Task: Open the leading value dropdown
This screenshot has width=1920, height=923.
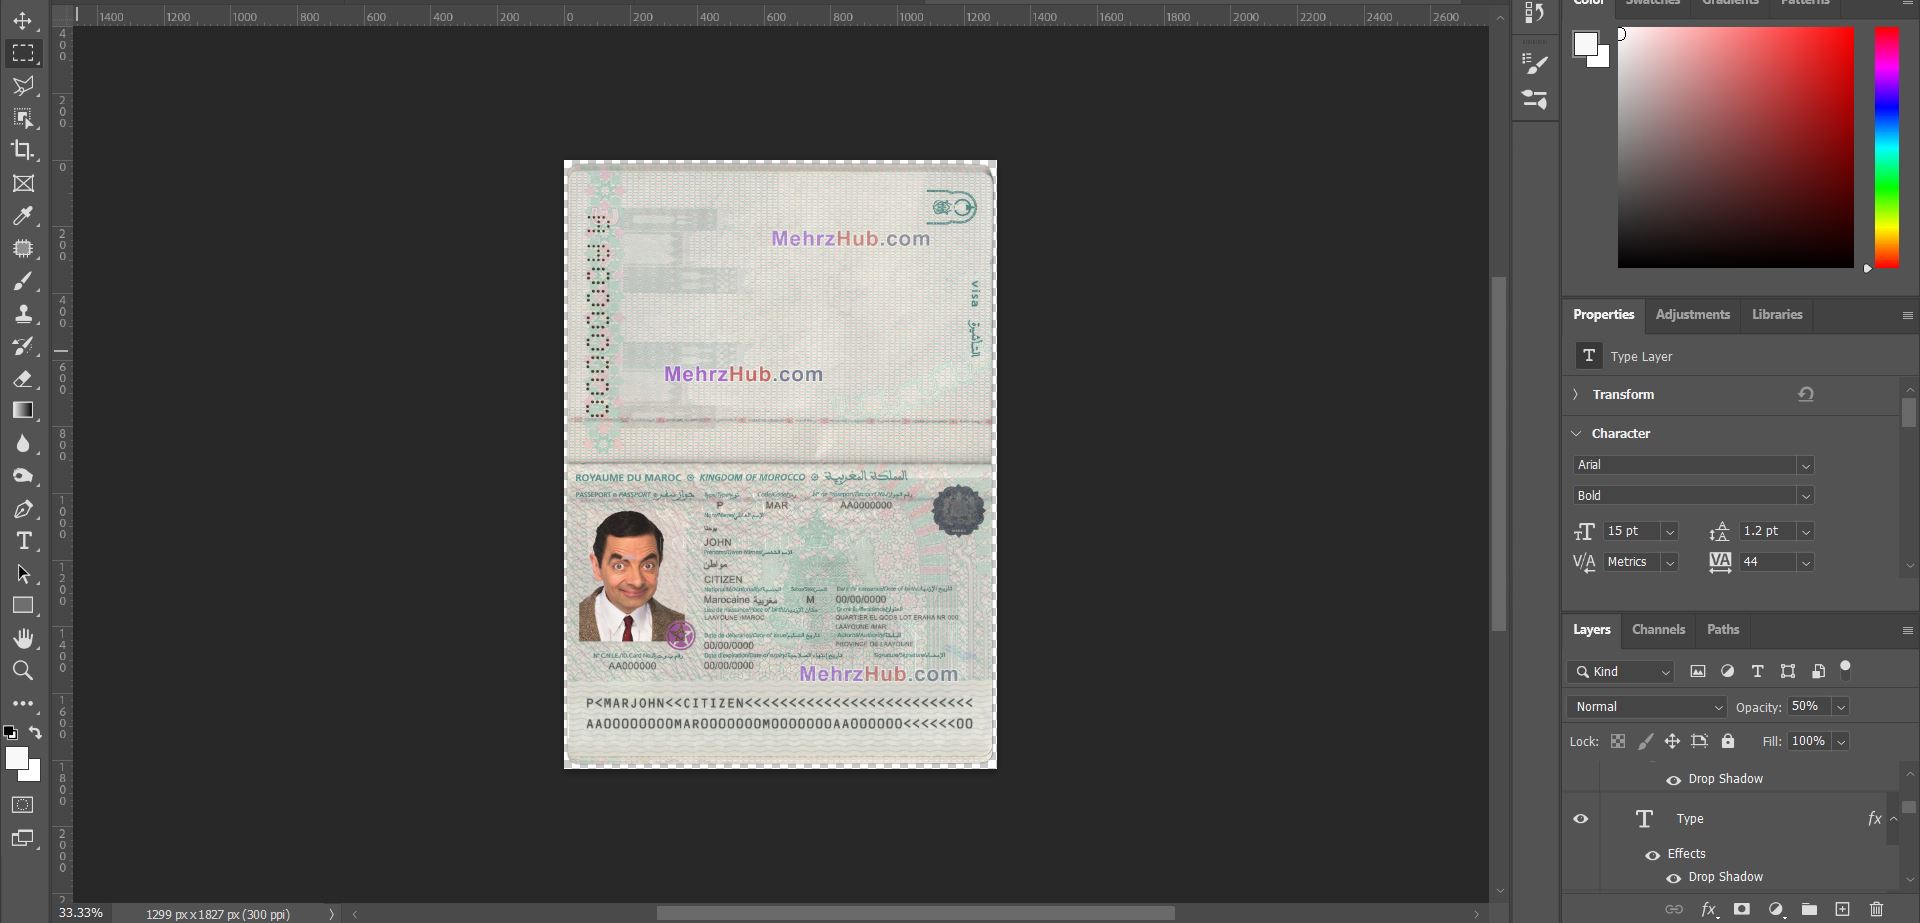Action: point(1805,531)
